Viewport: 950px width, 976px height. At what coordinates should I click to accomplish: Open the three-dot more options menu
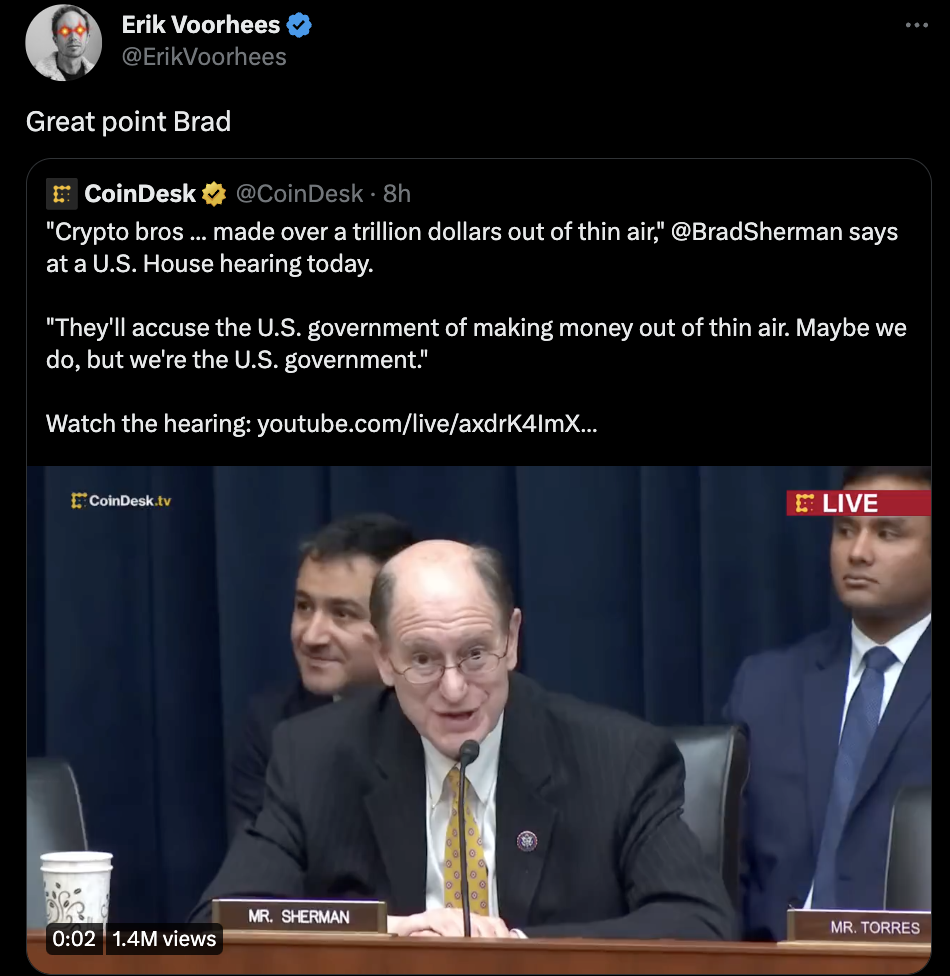pyautogui.click(x=916, y=25)
